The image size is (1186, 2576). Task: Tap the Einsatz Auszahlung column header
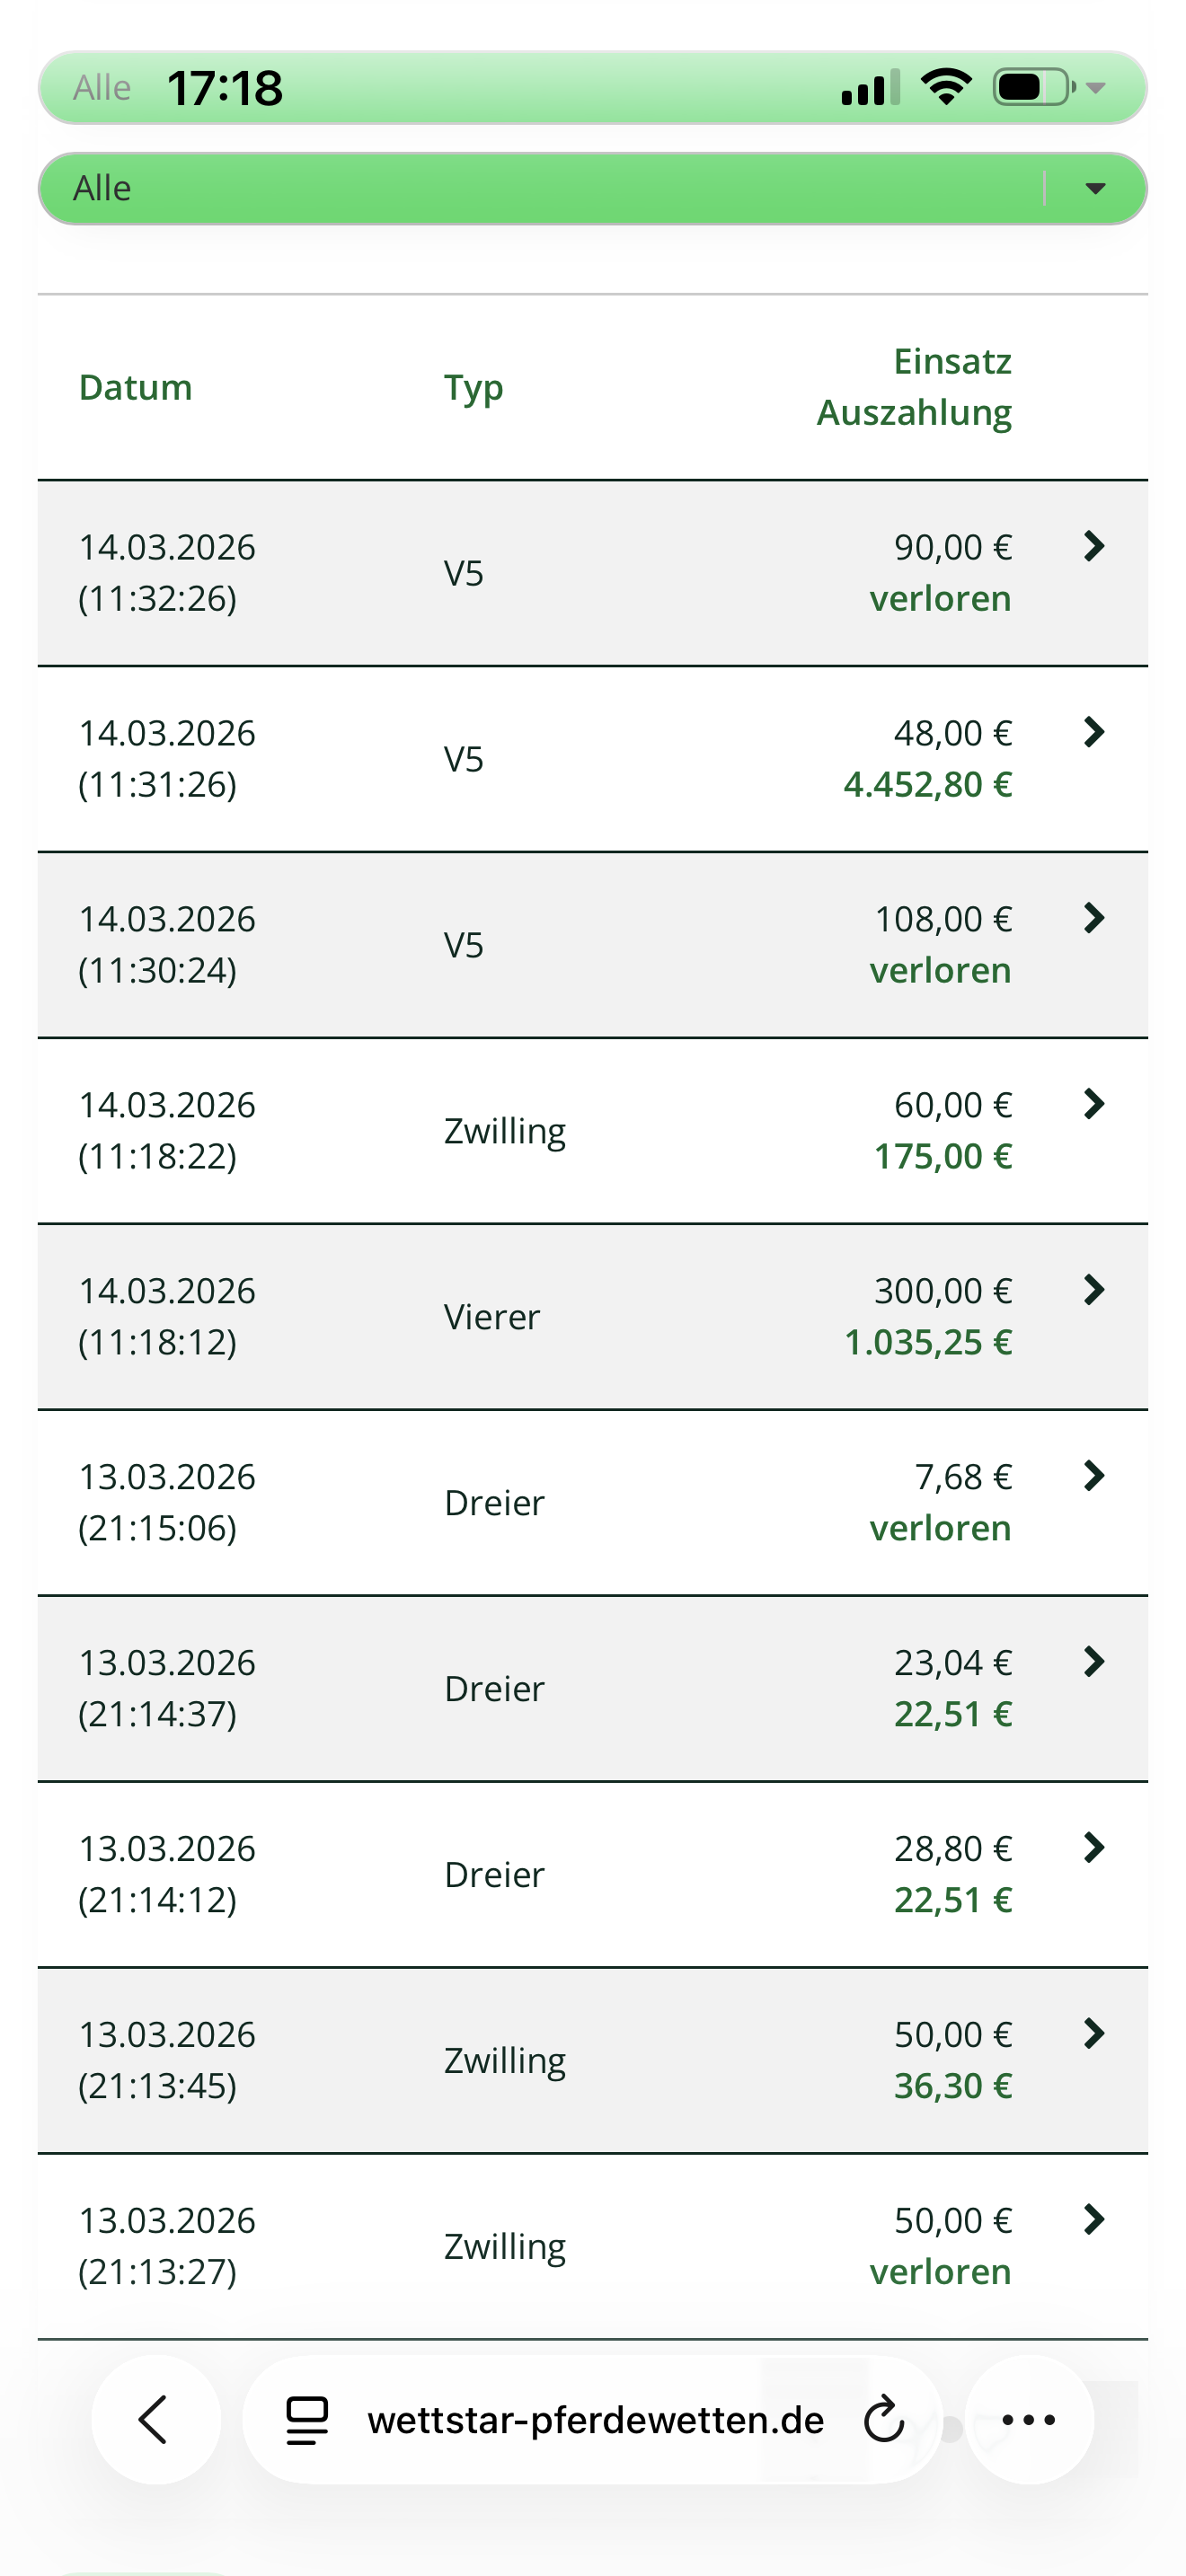click(x=914, y=387)
